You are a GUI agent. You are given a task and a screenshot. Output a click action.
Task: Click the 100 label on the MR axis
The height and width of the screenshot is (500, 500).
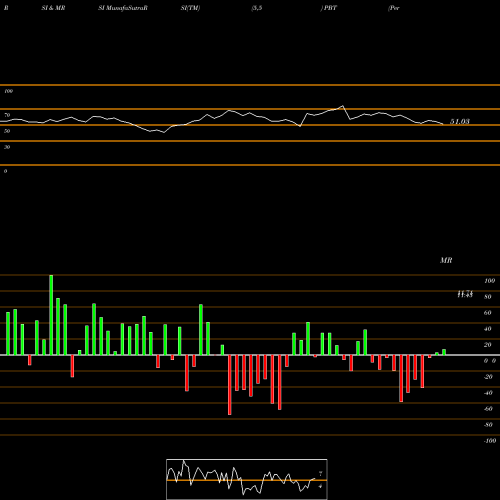[489, 281]
